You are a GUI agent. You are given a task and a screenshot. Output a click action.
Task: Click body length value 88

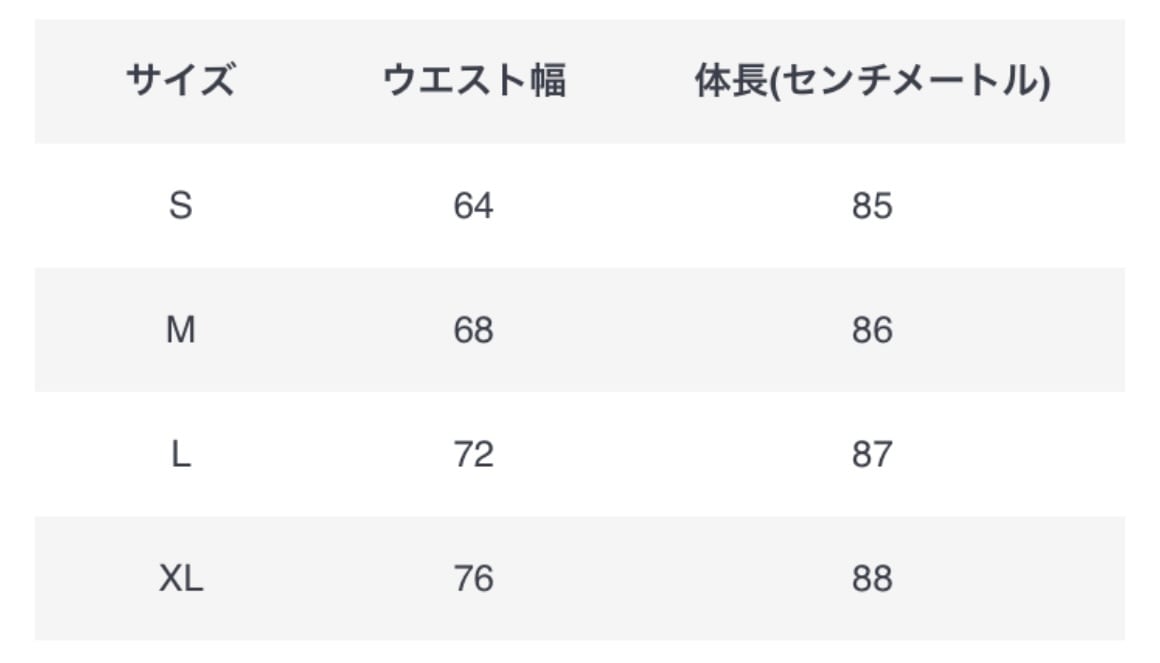tap(872, 579)
